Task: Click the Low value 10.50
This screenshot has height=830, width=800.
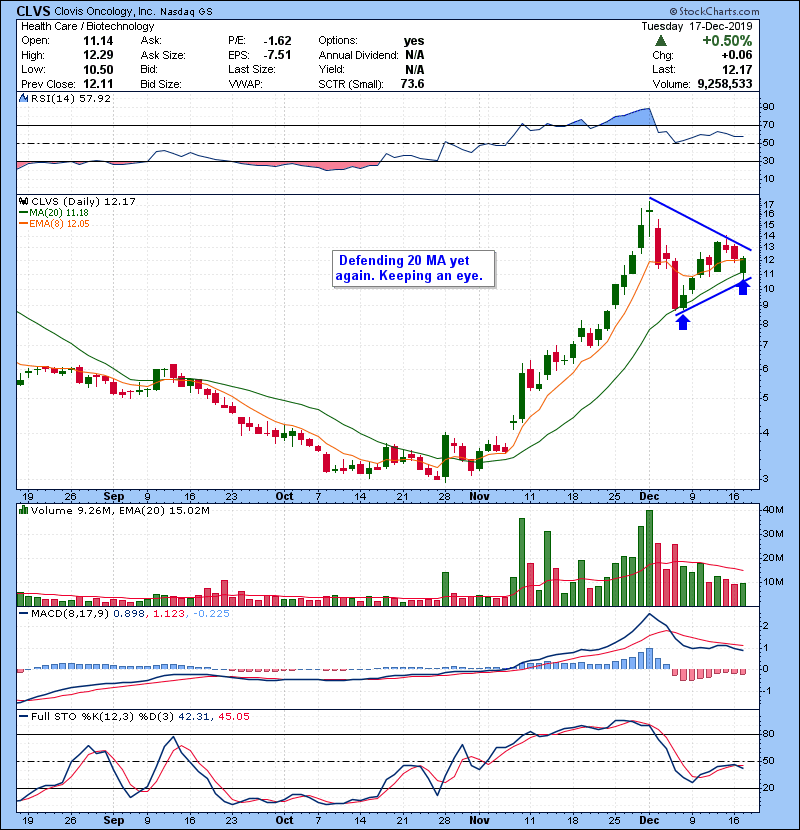Action: click(x=98, y=69)
